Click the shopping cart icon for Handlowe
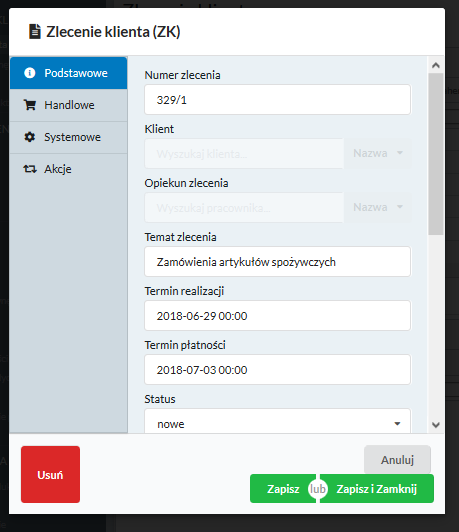Viewport: 459px width, 532px height. [x=30, y=105]
